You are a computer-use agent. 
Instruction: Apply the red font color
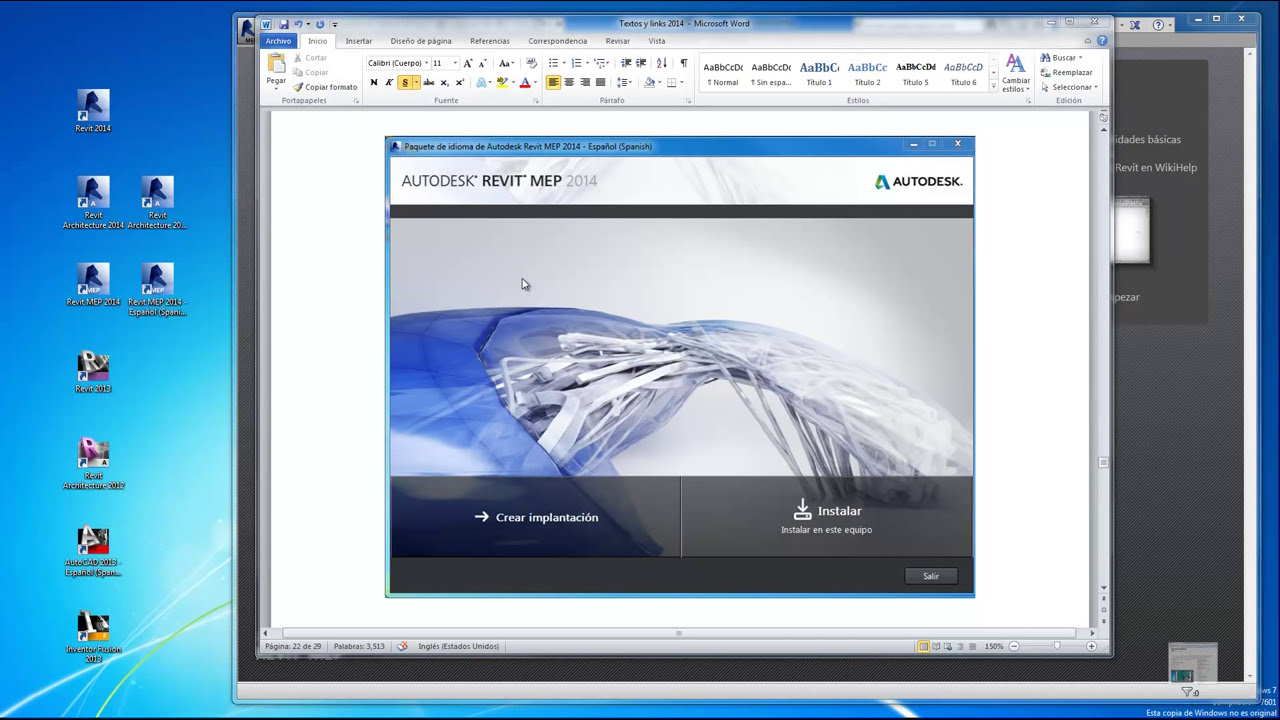click(x=524, y=83)
